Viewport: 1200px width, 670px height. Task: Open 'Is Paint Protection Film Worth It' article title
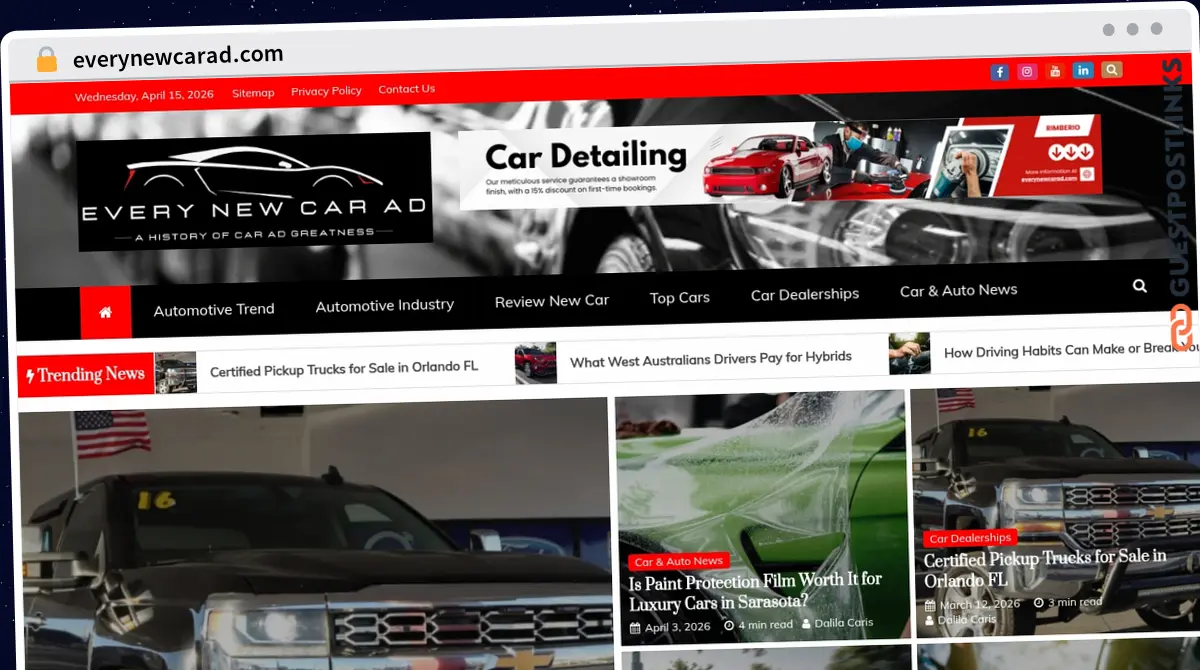[755, 591]
